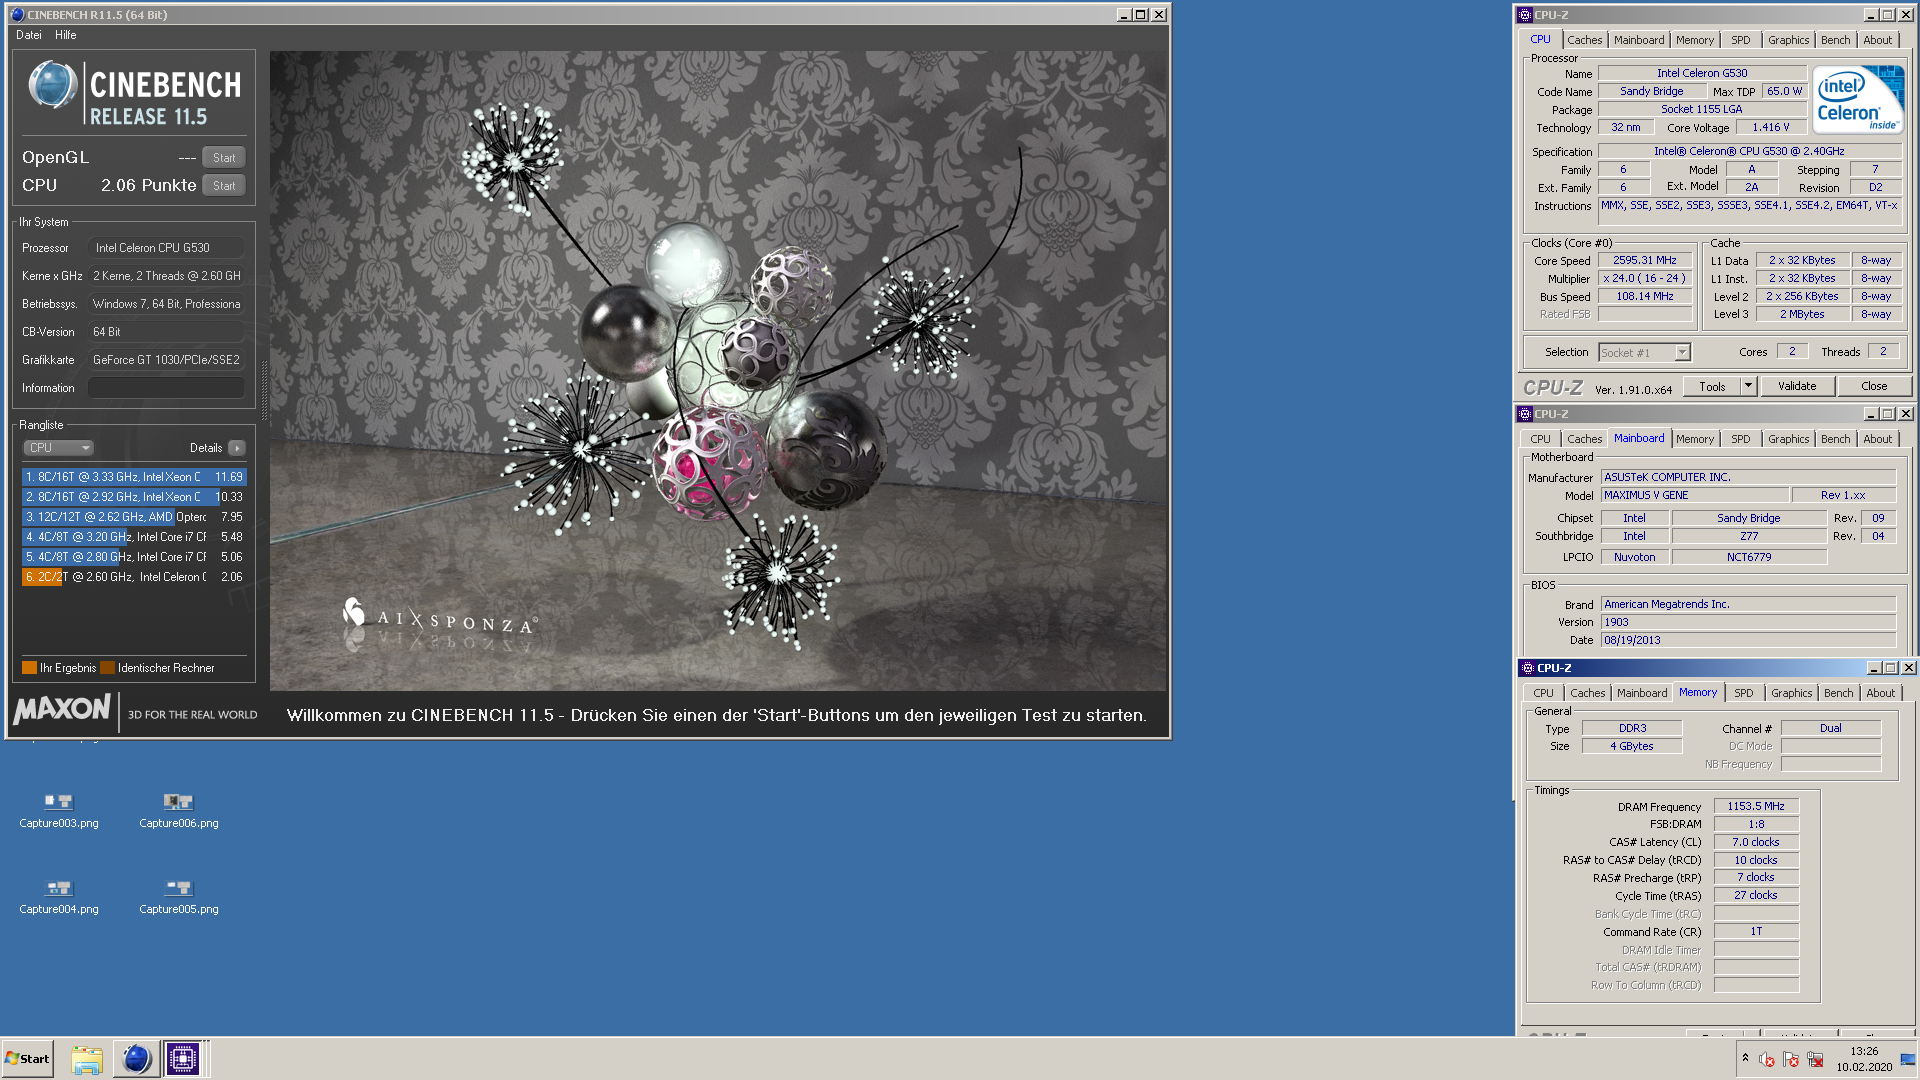Select ranking row 4C/8T @ 3.20 GHz
The height and width of the screenshot is (1080, 1920).
(134, 537)
